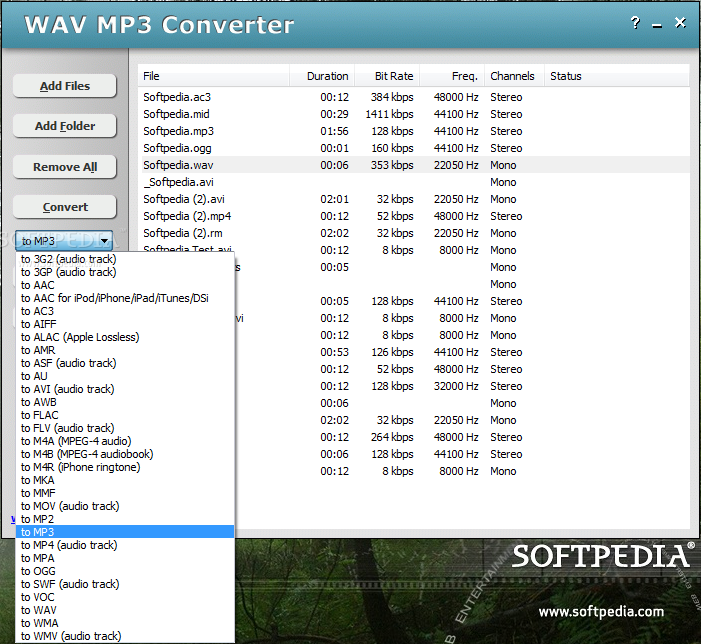Viewport: 701px width, 644px height.
Task: Pick 'to OGG' output format
Action: 125,571
